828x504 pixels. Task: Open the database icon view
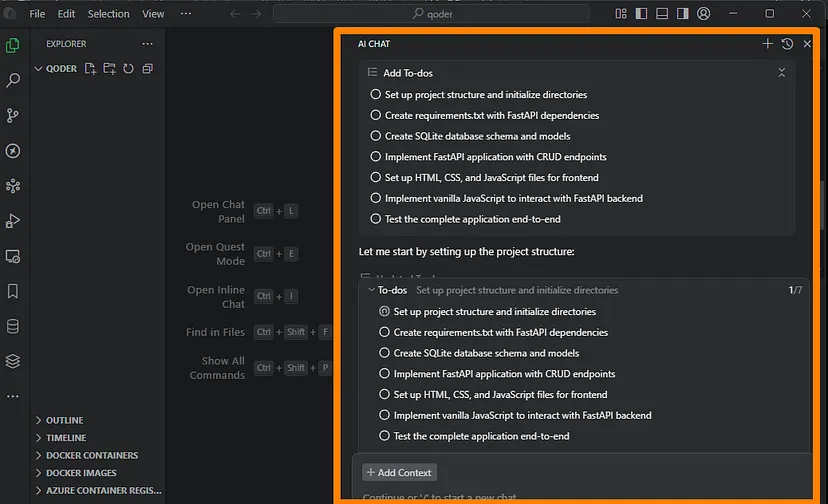click(x=13, y=326)
